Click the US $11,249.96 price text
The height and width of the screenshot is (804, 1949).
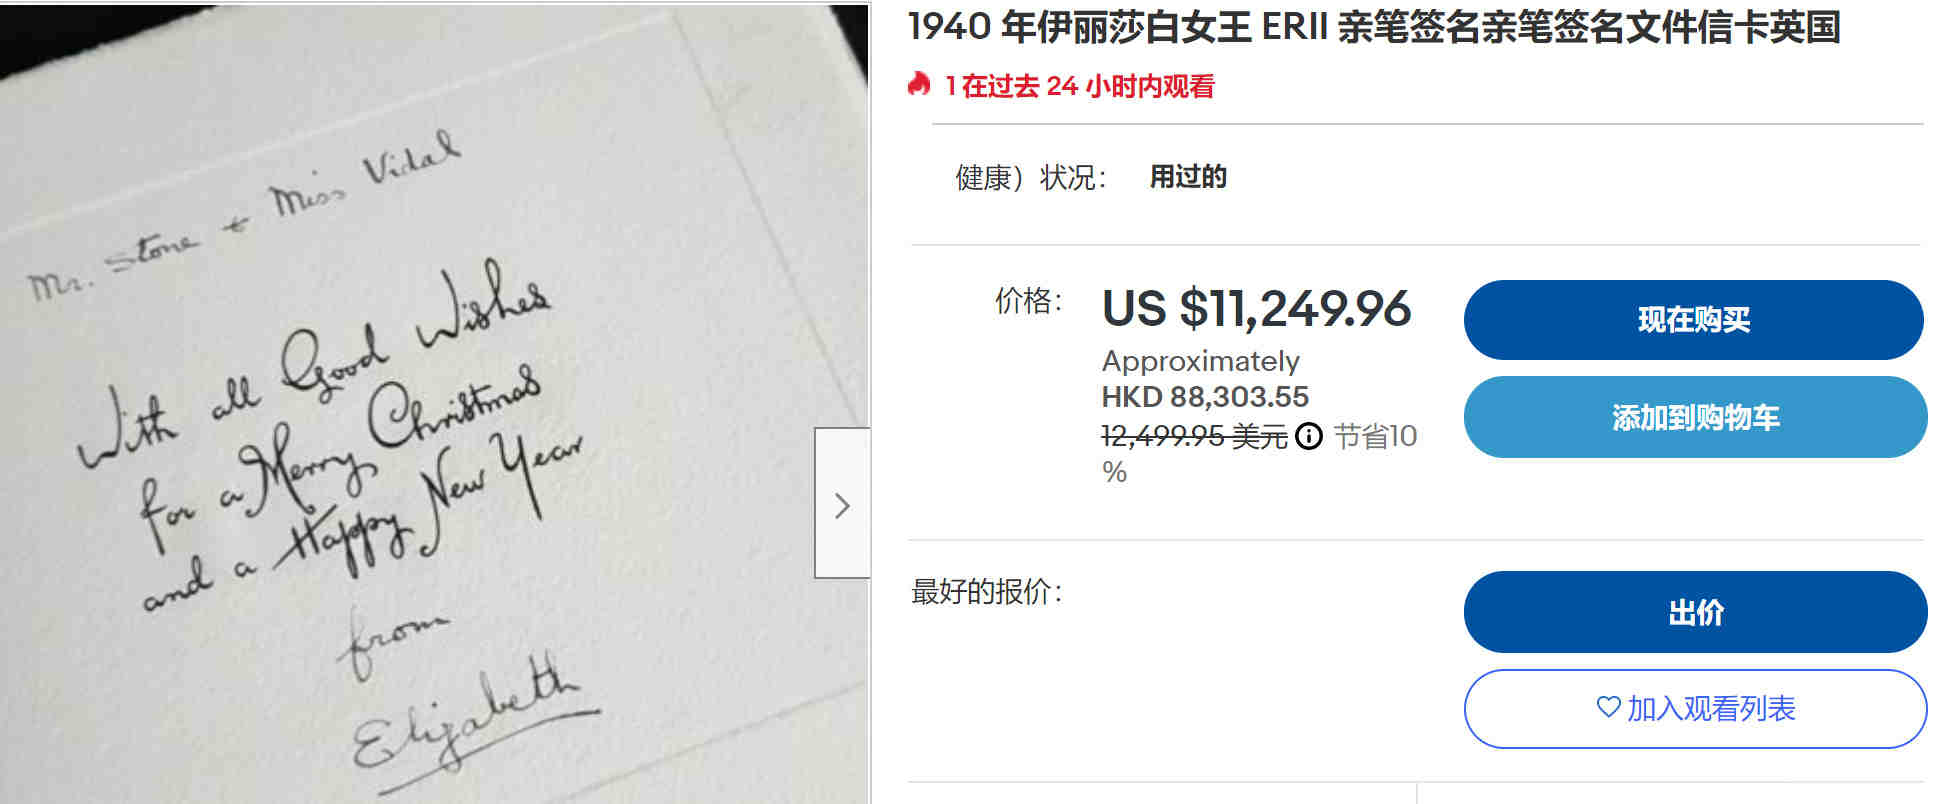coord(1256,308)
